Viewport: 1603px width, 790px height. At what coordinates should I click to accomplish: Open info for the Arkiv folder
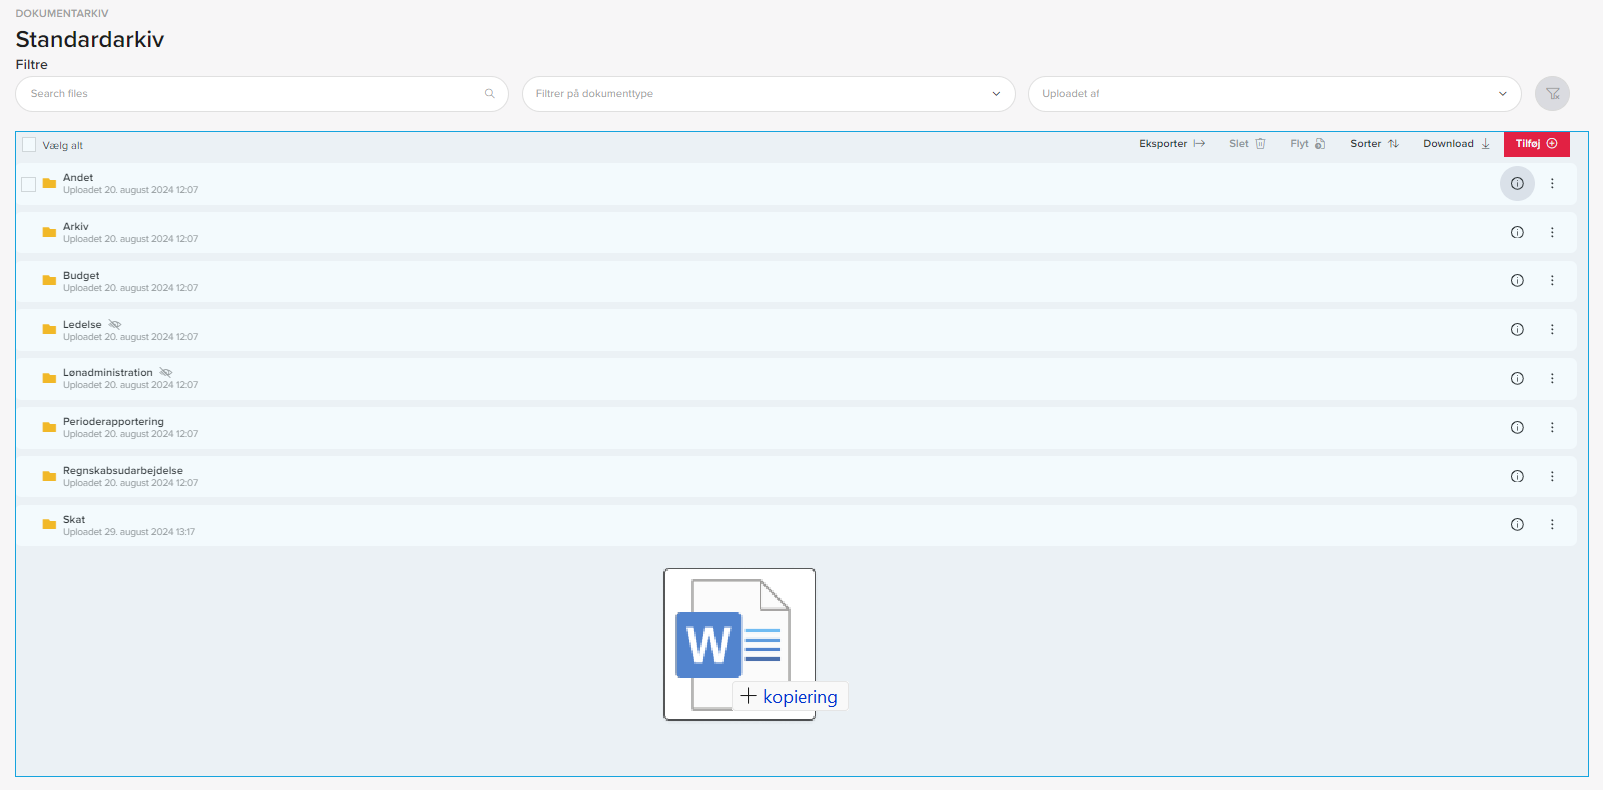pyautogui.click(x=1517, y=232)
